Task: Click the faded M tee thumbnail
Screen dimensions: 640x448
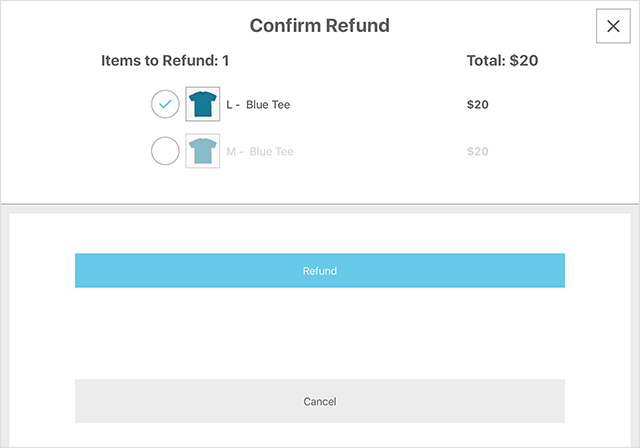Action: [203, 152]
